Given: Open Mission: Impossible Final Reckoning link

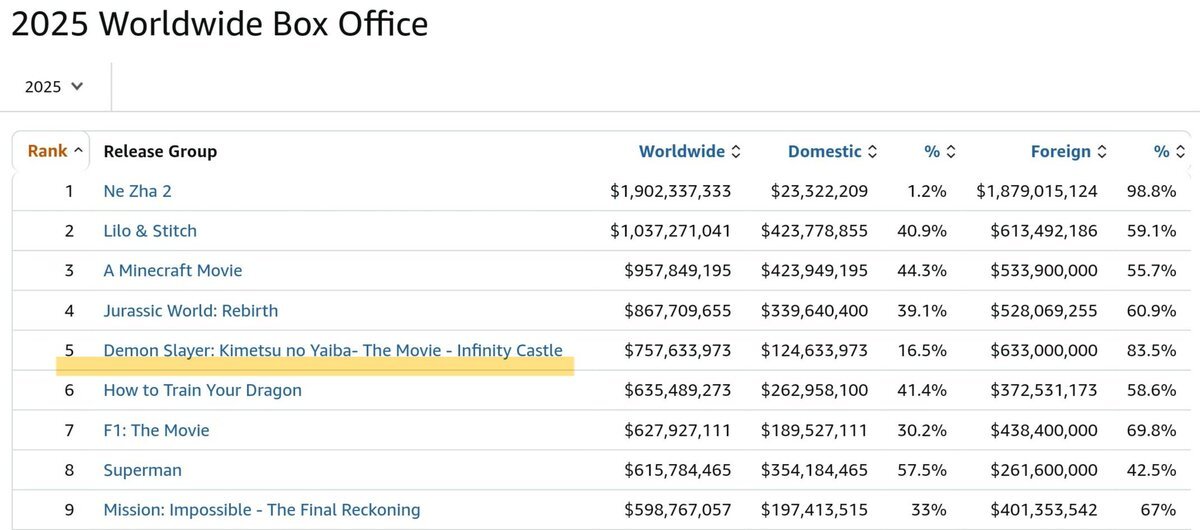Looking at the screenshot, I should pyautogui.click(x=262, y=510).
